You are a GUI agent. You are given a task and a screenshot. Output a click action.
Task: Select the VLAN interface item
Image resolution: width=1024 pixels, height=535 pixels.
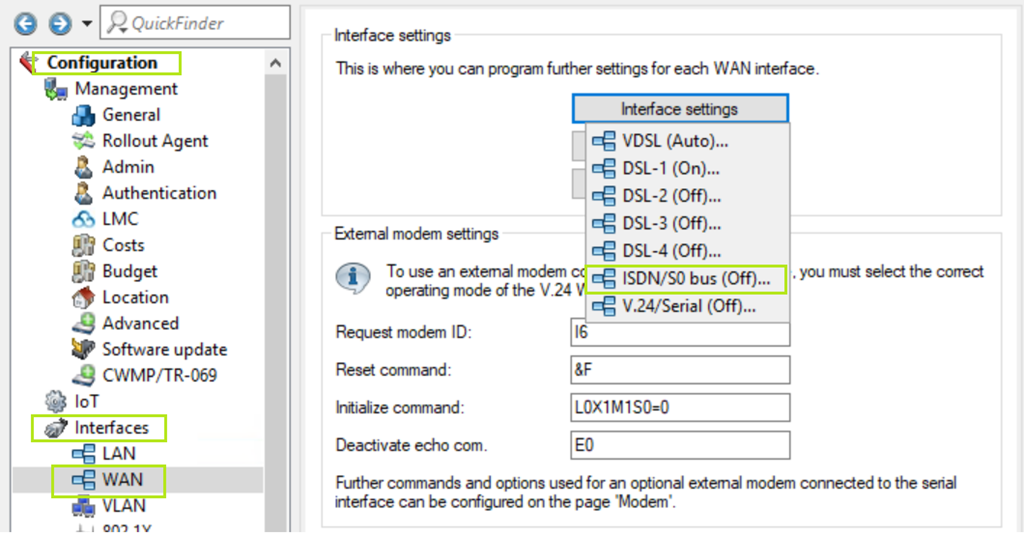(x=122, y=506)
